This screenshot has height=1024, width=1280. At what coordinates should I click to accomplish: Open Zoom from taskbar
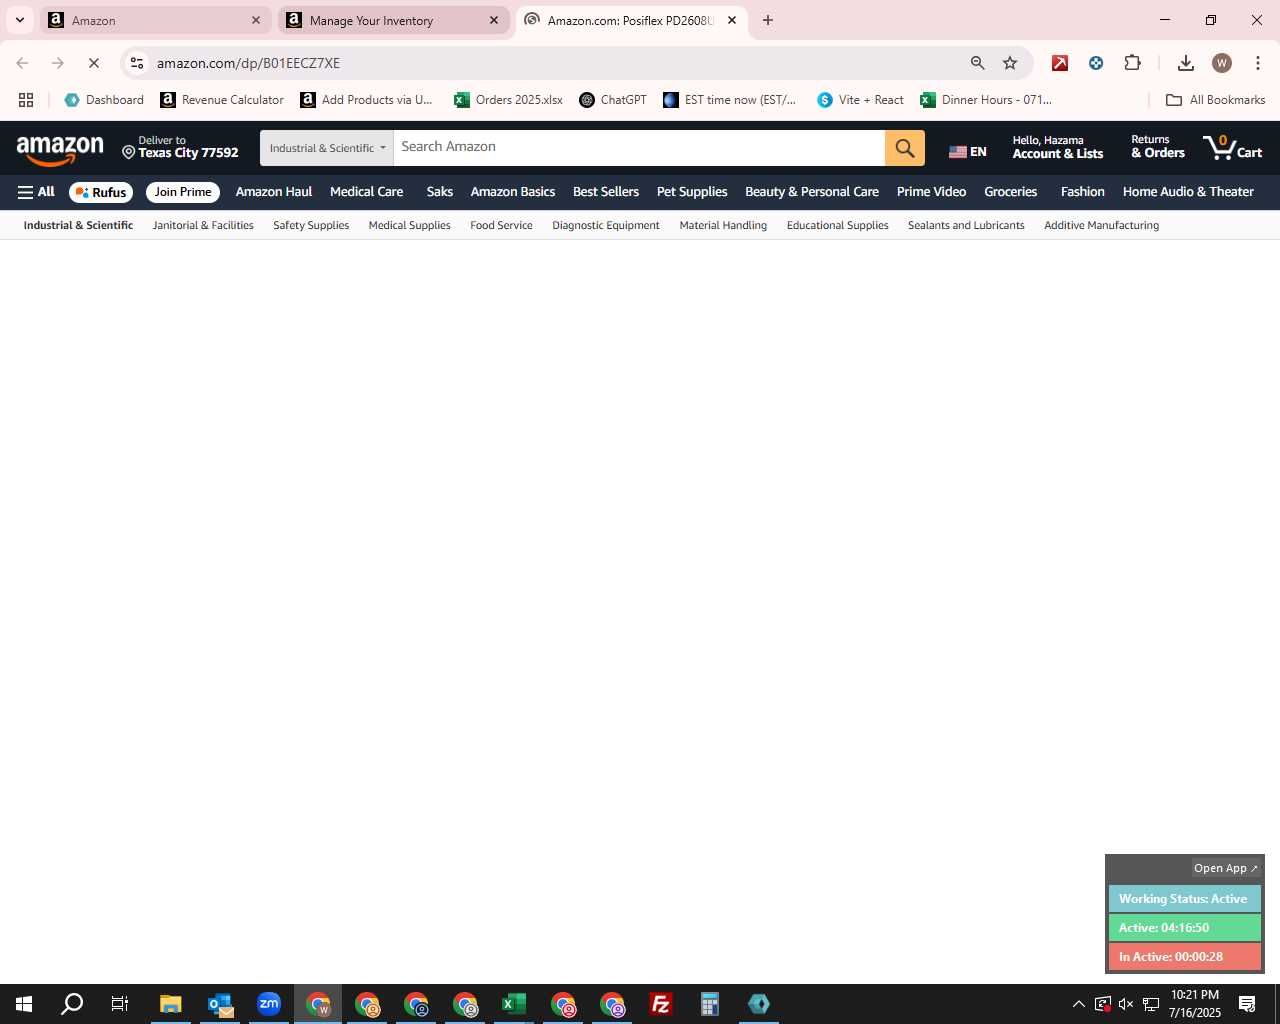[x=269, y=1004]
